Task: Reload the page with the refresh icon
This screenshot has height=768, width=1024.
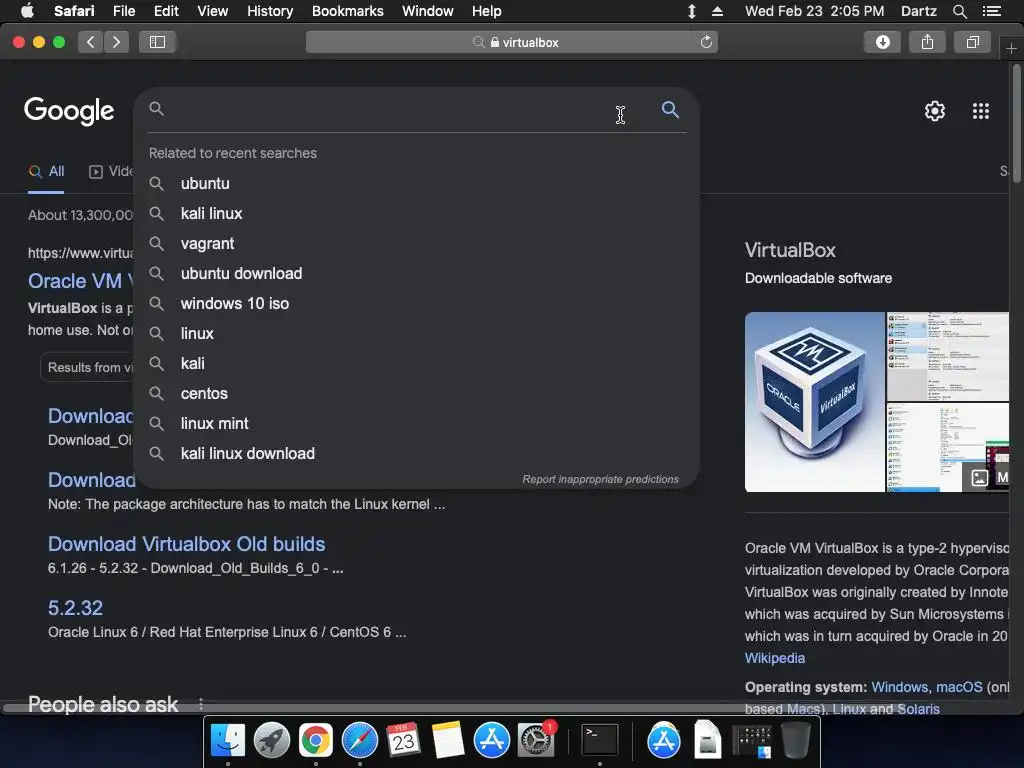Action: (706, 42)
